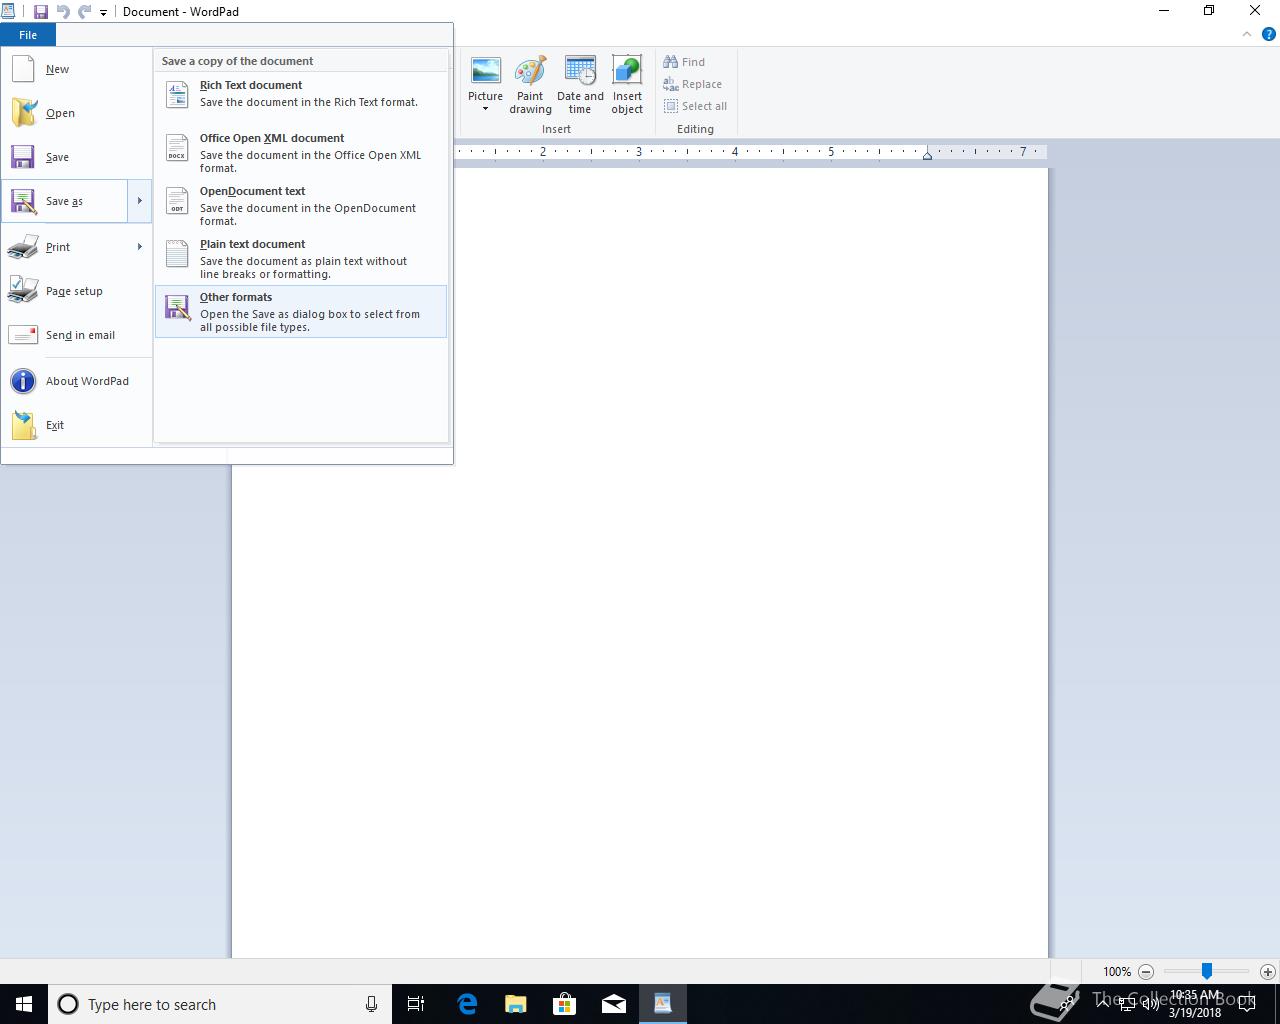Screen dimensions: 1280x1024
Task: Click the 100% zoom level text
Action: pos(1117,971)
